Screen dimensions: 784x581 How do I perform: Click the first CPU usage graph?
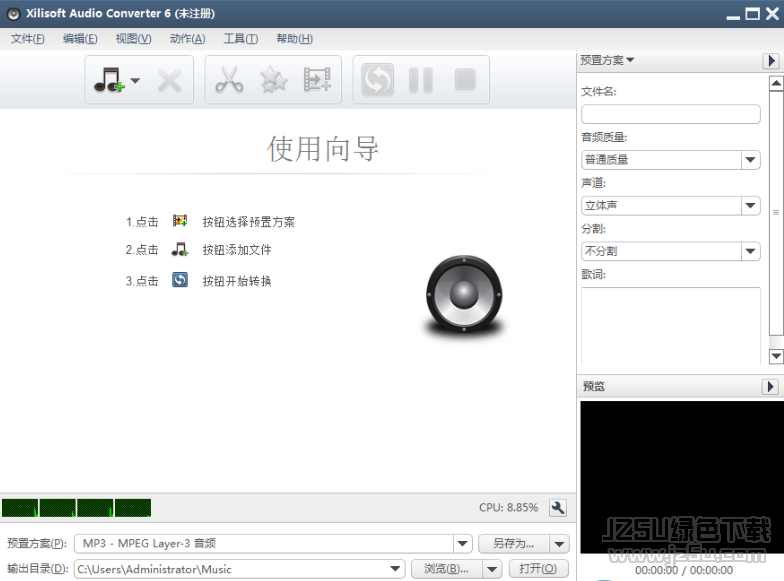pyautogui.click(x=20, y=508)
